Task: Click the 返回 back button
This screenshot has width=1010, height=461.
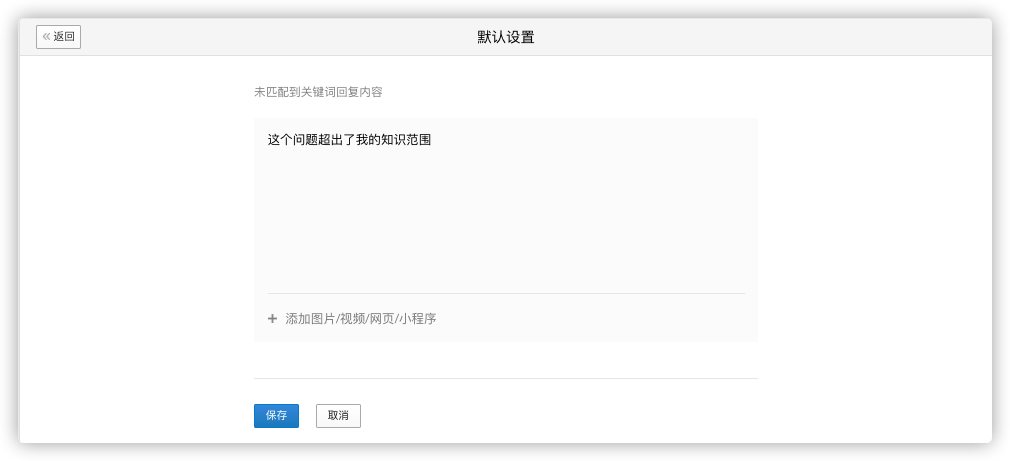Action: click(59, 37)
